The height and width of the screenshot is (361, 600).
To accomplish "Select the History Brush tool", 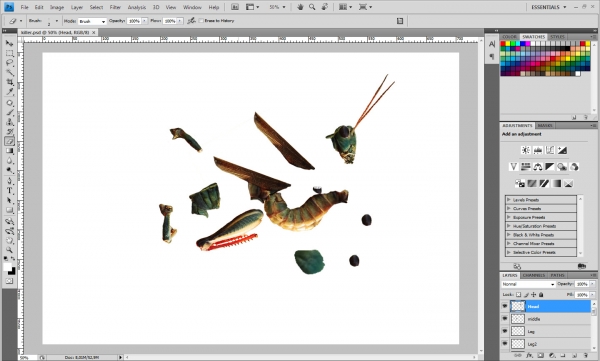I will click(x=9, y=132).
